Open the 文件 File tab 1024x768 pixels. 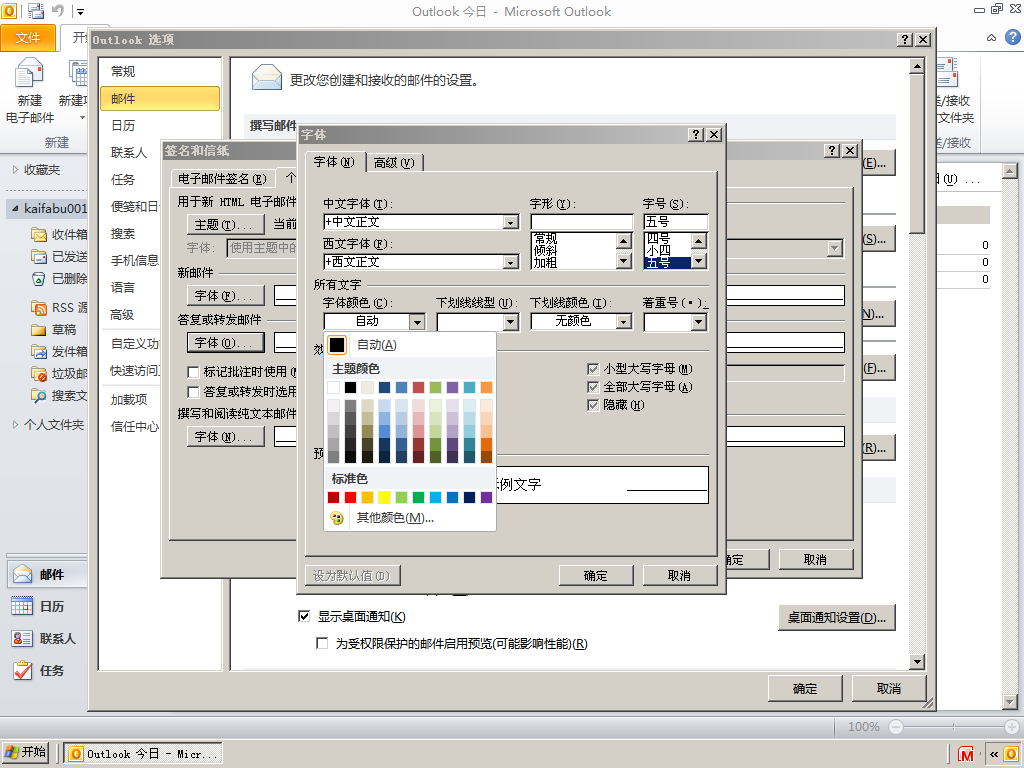click(x=27, y=38)
